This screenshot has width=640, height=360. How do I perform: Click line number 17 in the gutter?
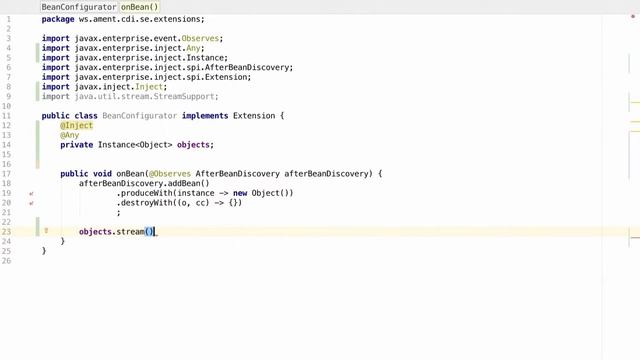point(6,174)
